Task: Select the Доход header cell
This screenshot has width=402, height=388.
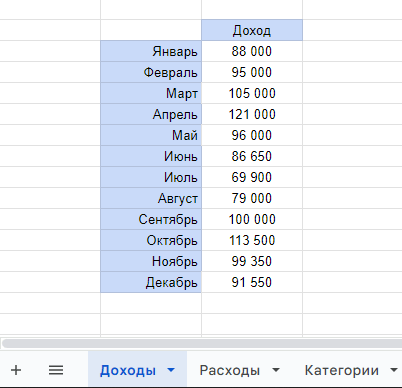Action: pos(252,30)
